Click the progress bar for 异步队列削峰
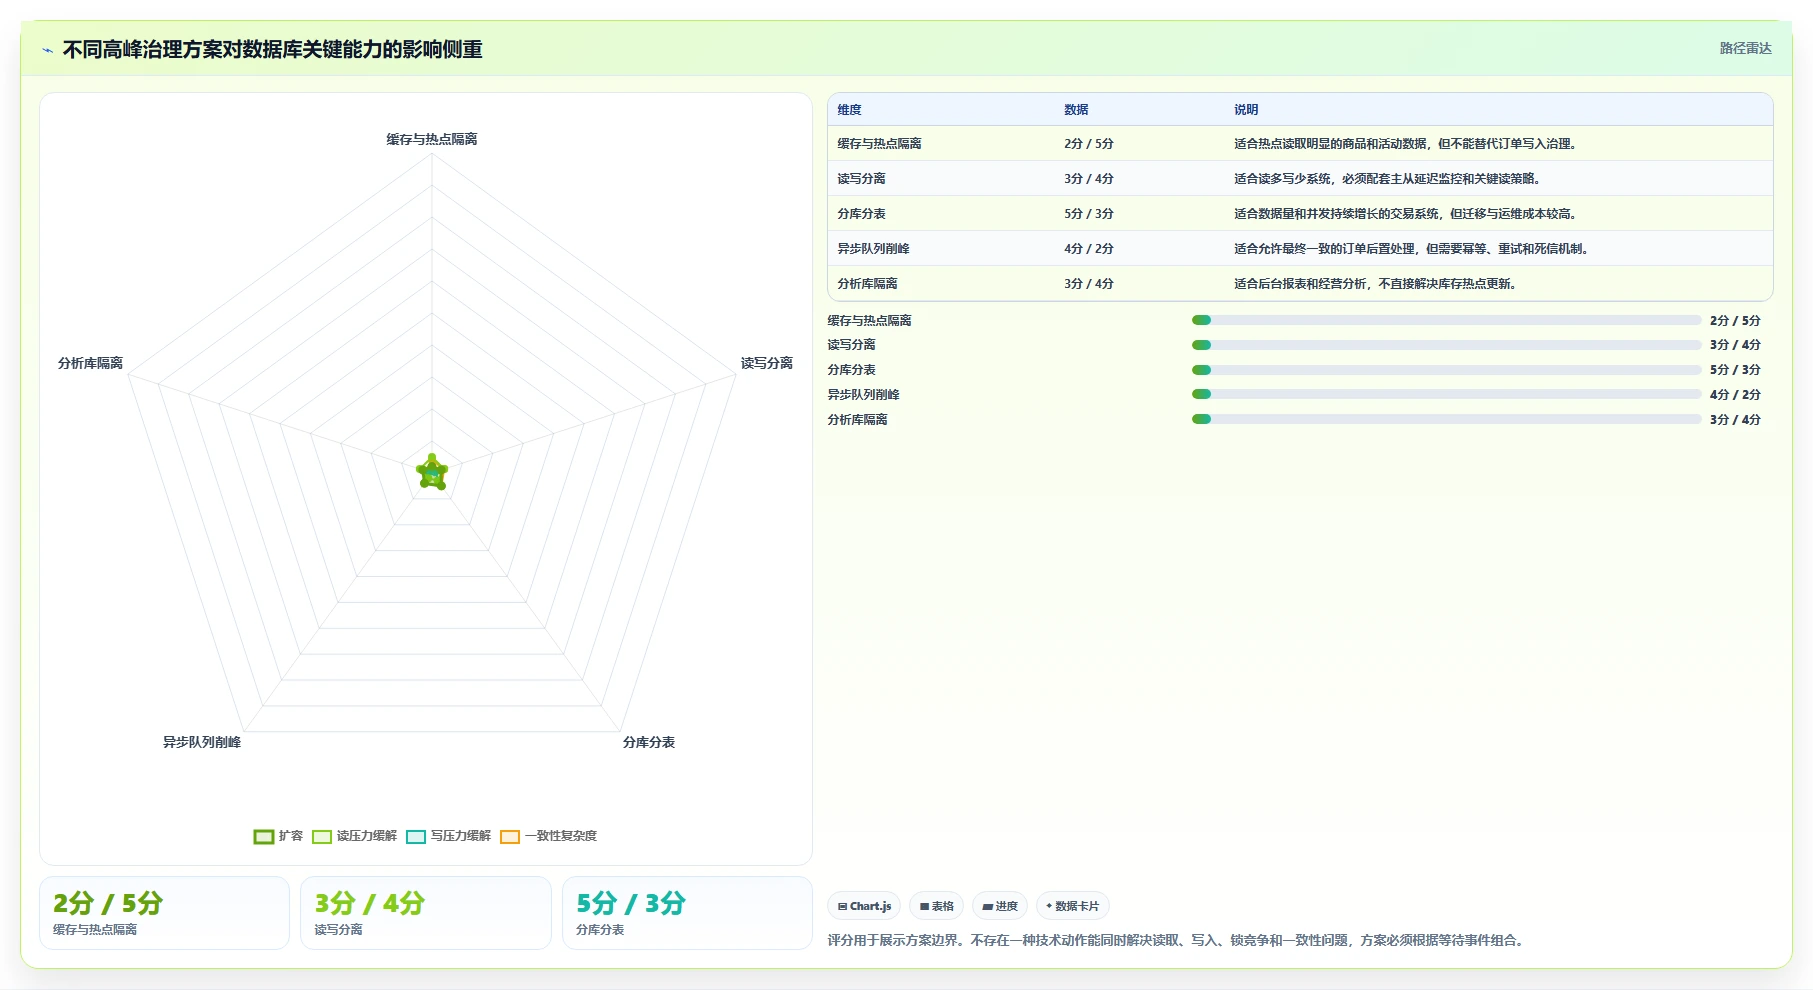Image resolution: width=1813 pixels, height=990 pixels. pyautogui.click(x=1446, y=394)
